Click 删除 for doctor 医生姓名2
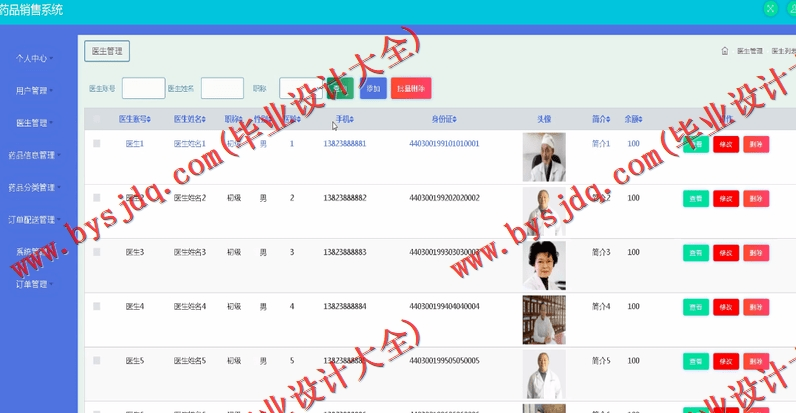 tap(756, 198)
